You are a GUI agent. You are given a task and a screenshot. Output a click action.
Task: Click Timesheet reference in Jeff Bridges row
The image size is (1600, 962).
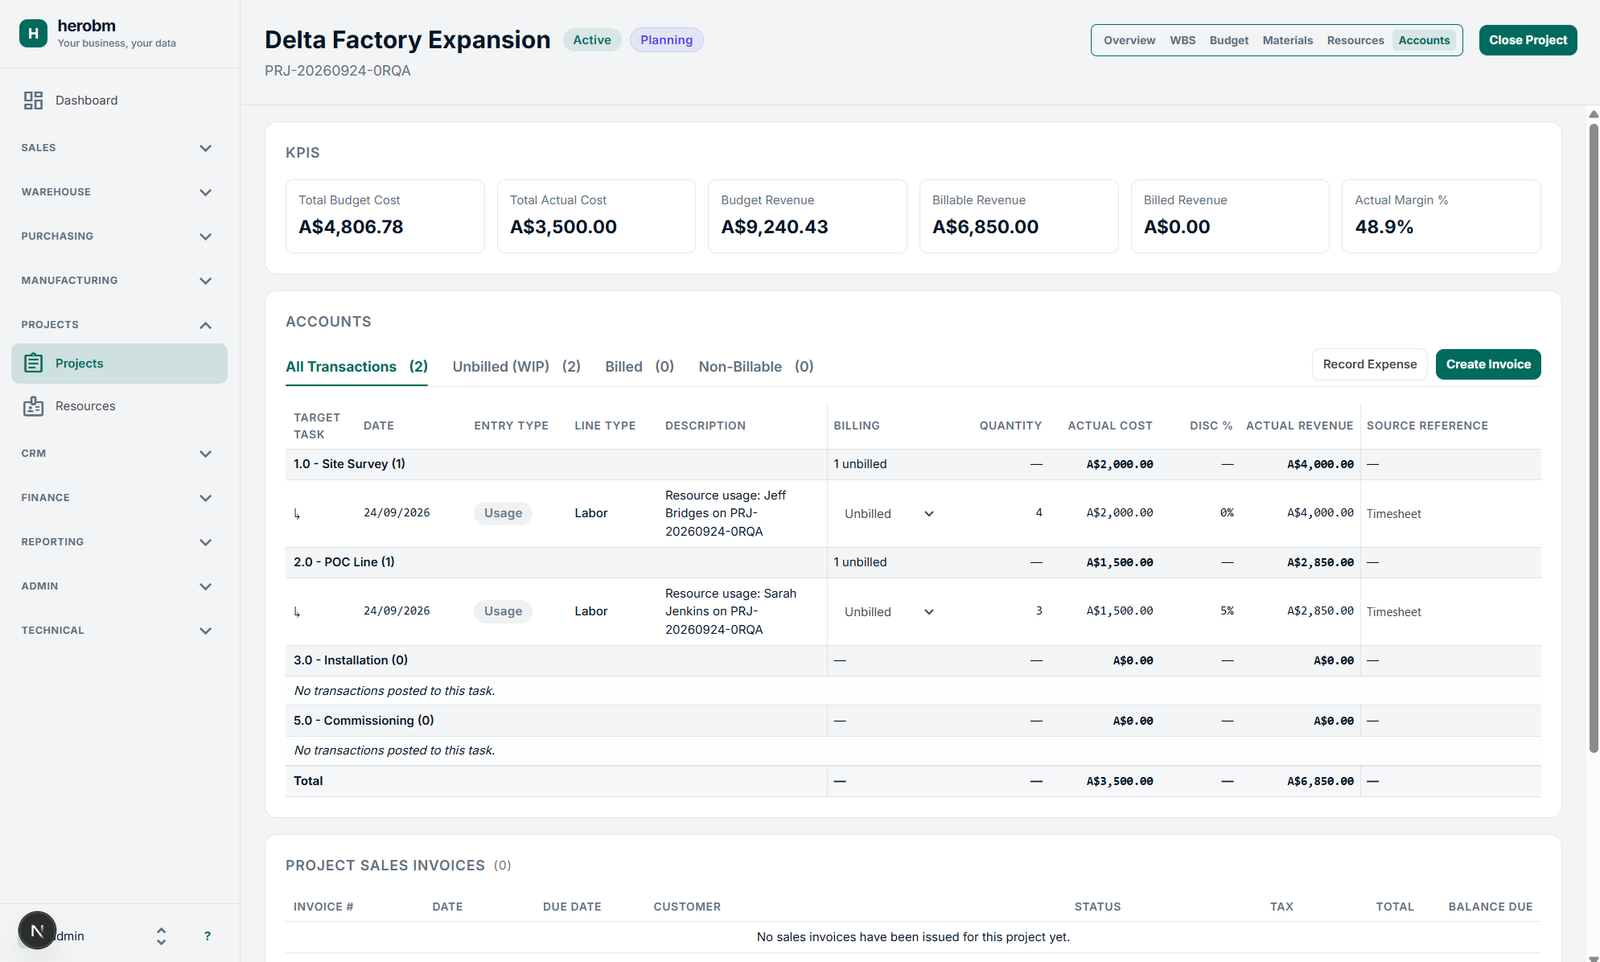tap(1394, 514)
